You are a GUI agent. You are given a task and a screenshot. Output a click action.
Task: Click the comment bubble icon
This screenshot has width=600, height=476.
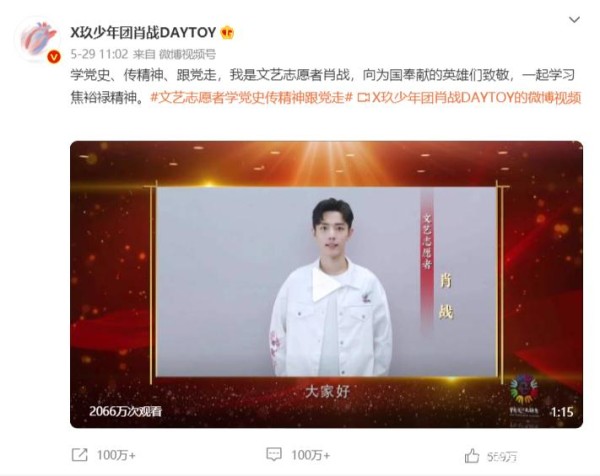point(274,454)
